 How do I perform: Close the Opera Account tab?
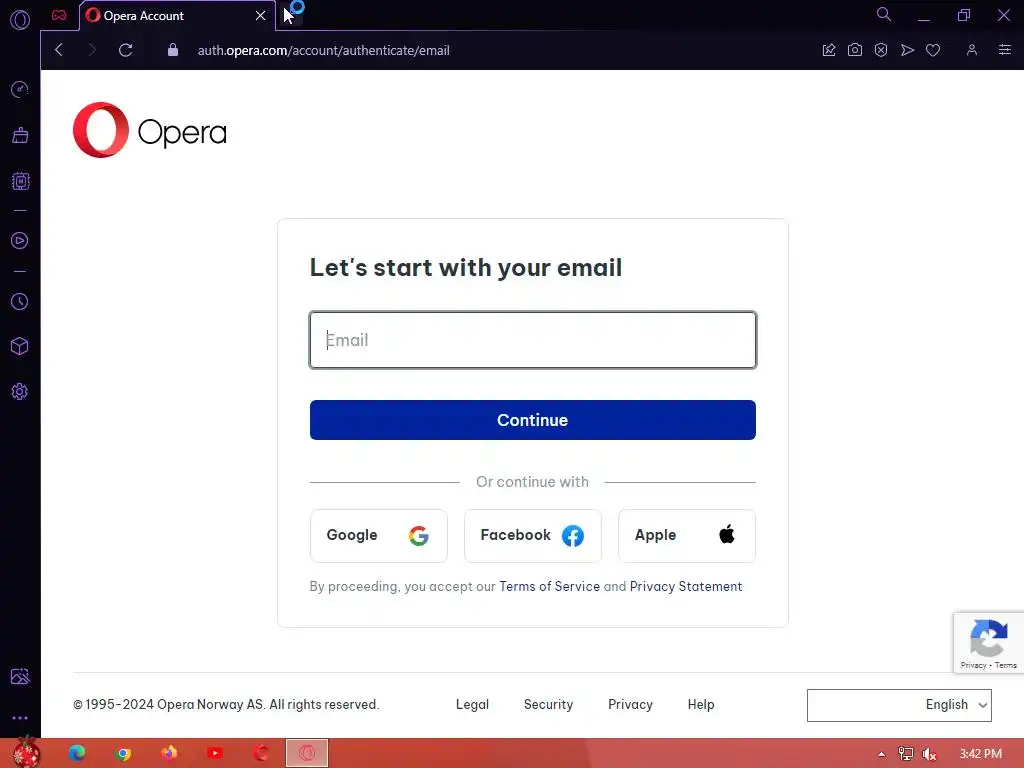tap(261, 15)
